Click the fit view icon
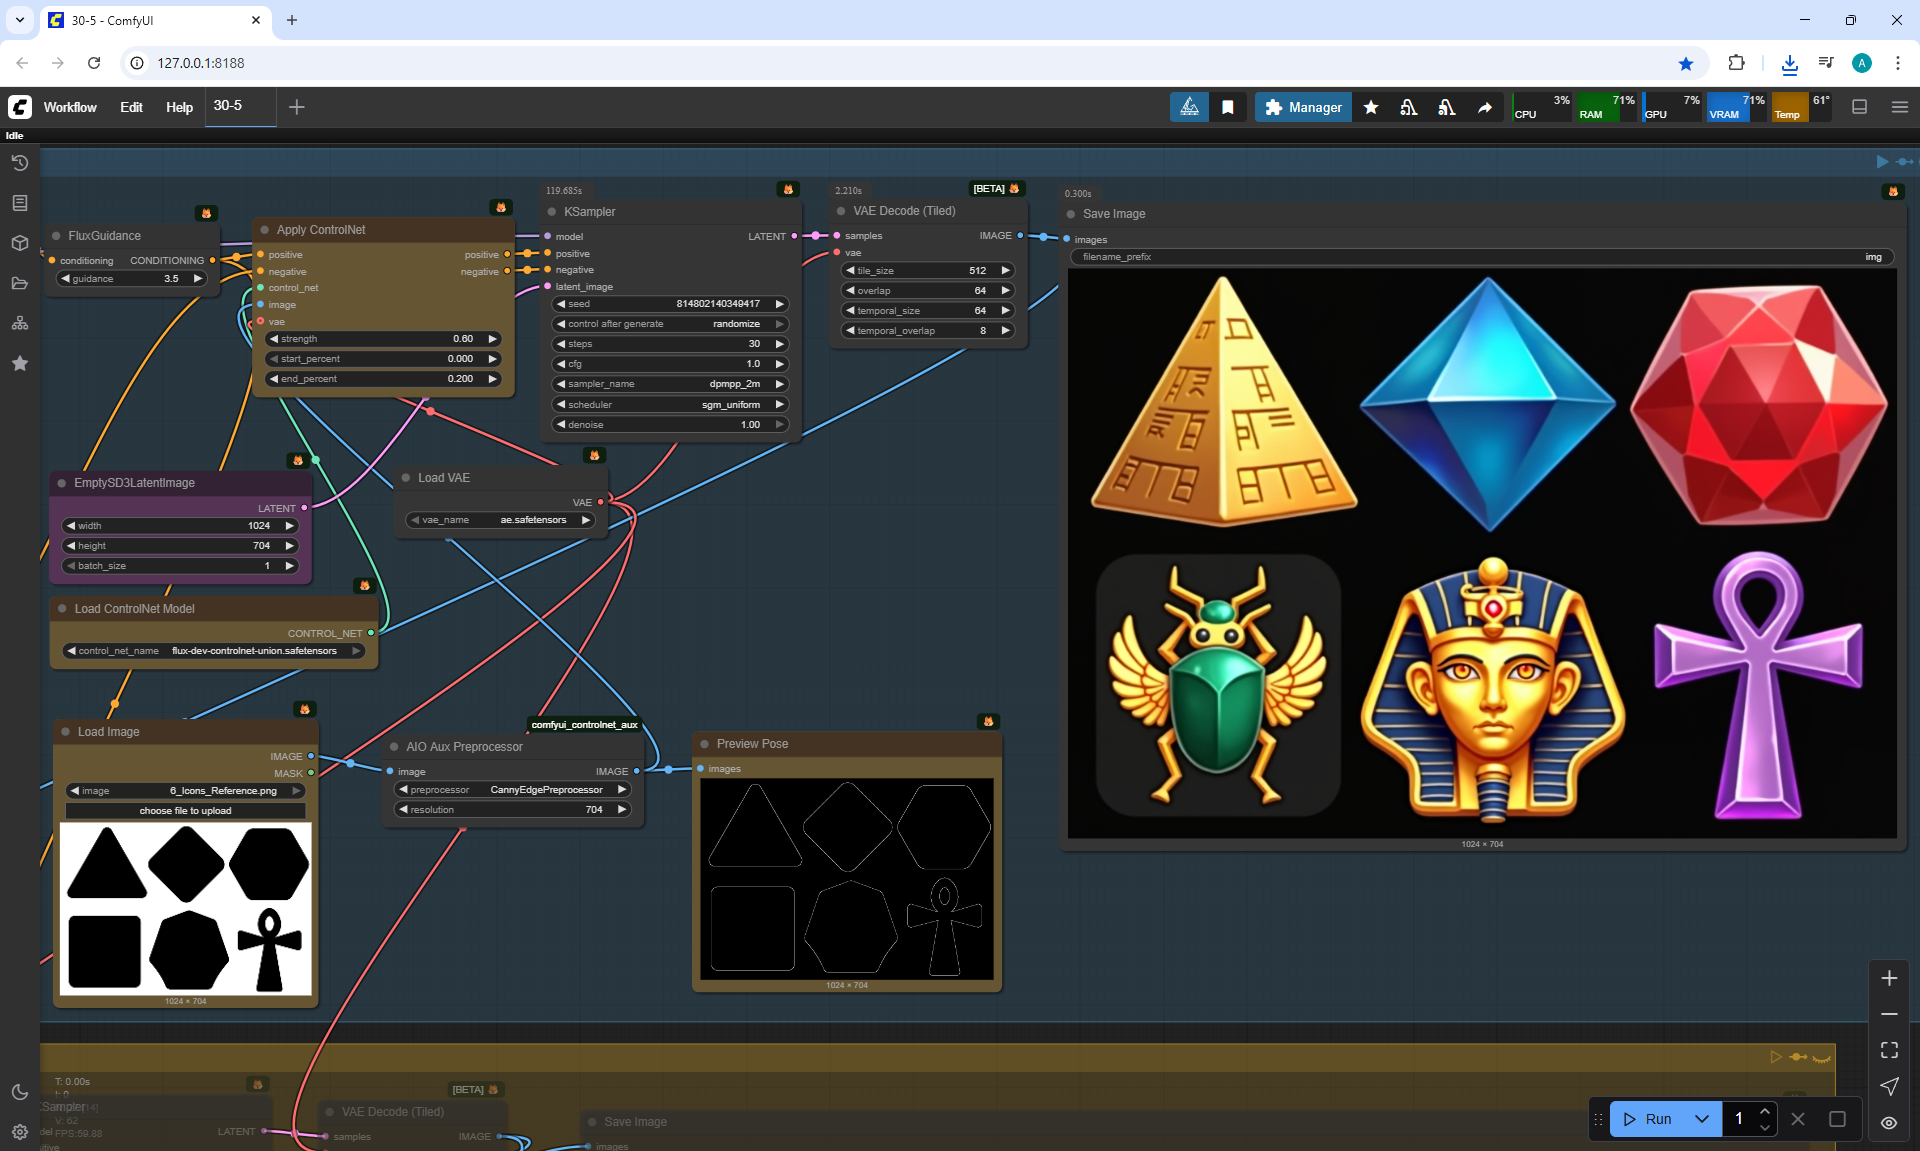This screenshot has width=1920, height=1151. 1888,1050
